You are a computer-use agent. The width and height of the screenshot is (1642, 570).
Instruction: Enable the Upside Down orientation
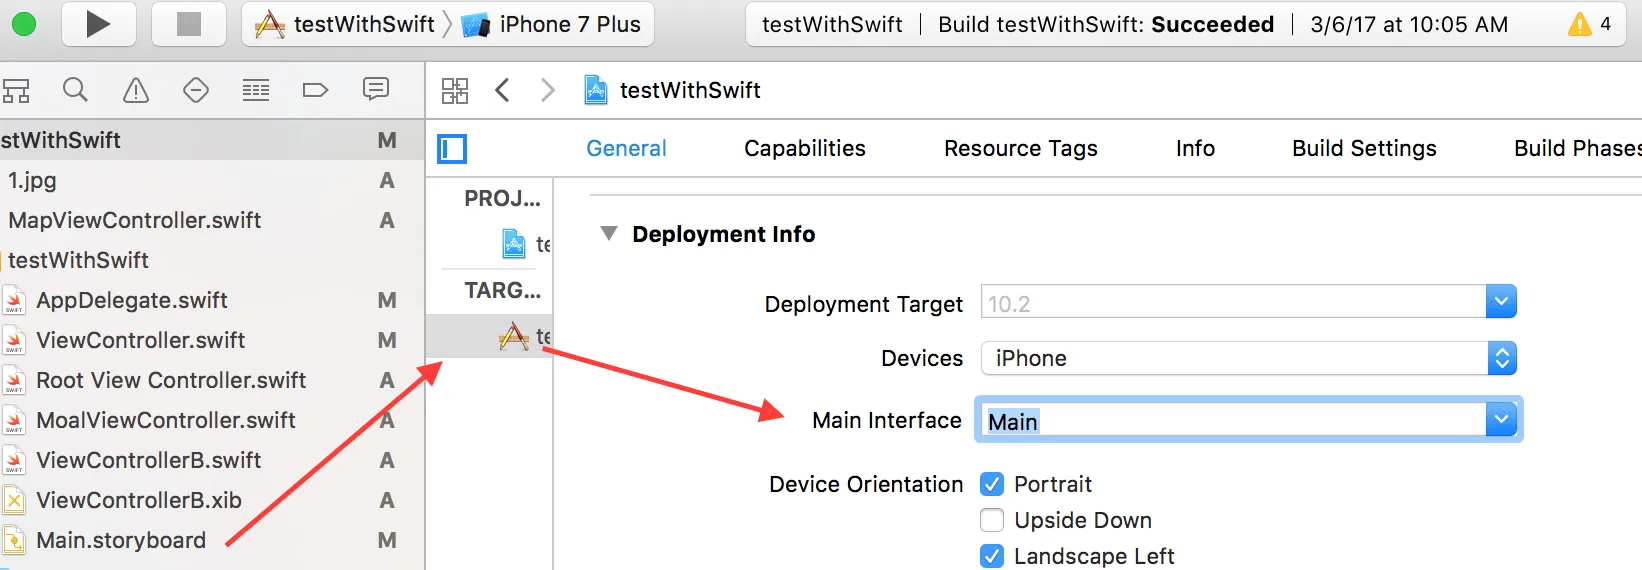(x=992, y=520)
